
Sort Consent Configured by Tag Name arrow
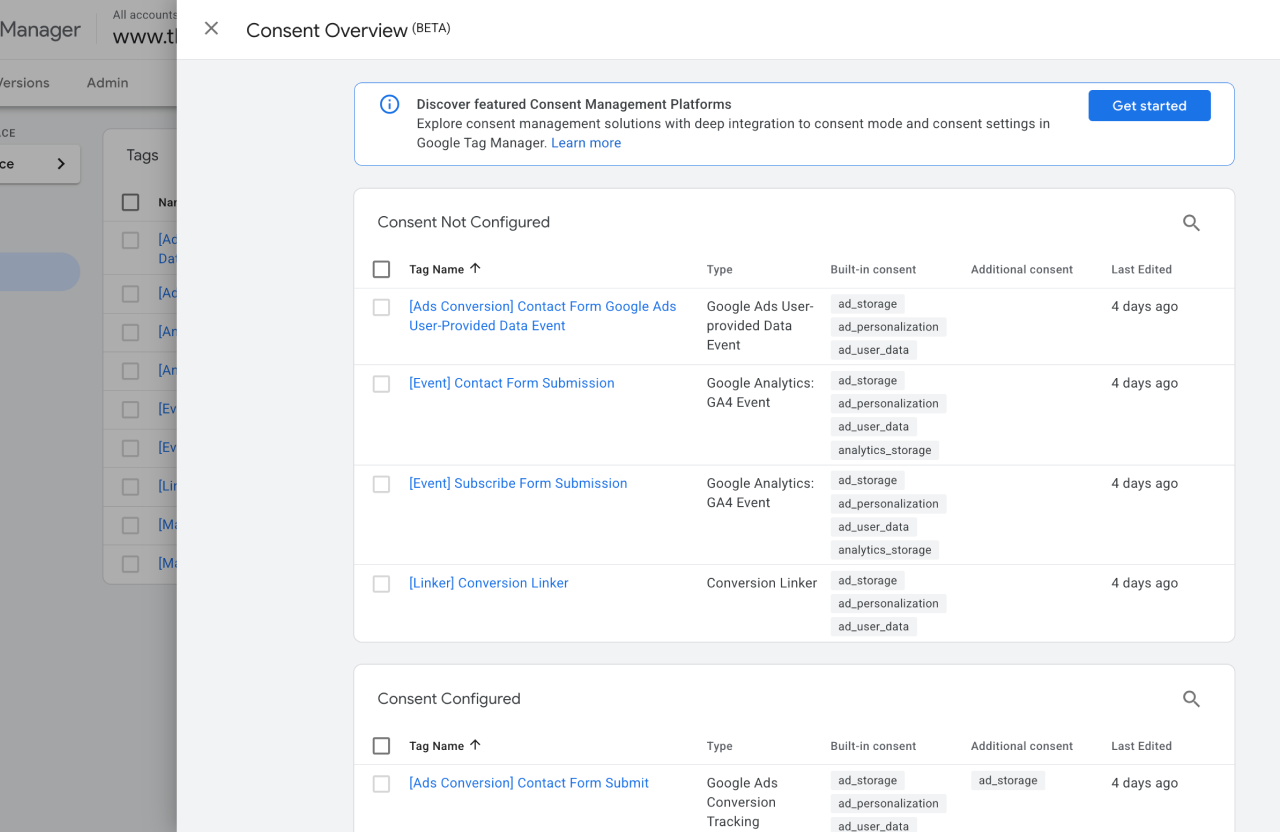[475, 745]
